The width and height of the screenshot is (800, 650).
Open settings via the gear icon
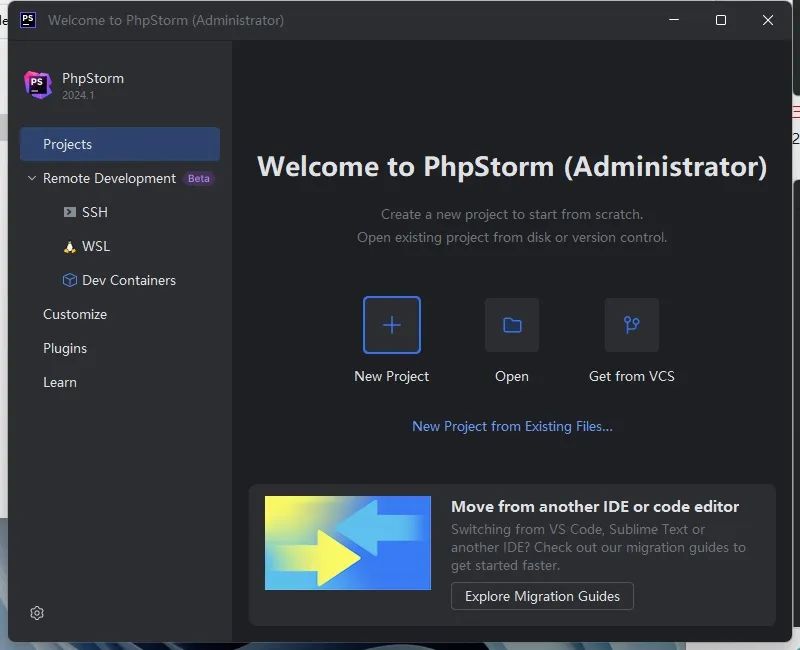click(37, 613)
